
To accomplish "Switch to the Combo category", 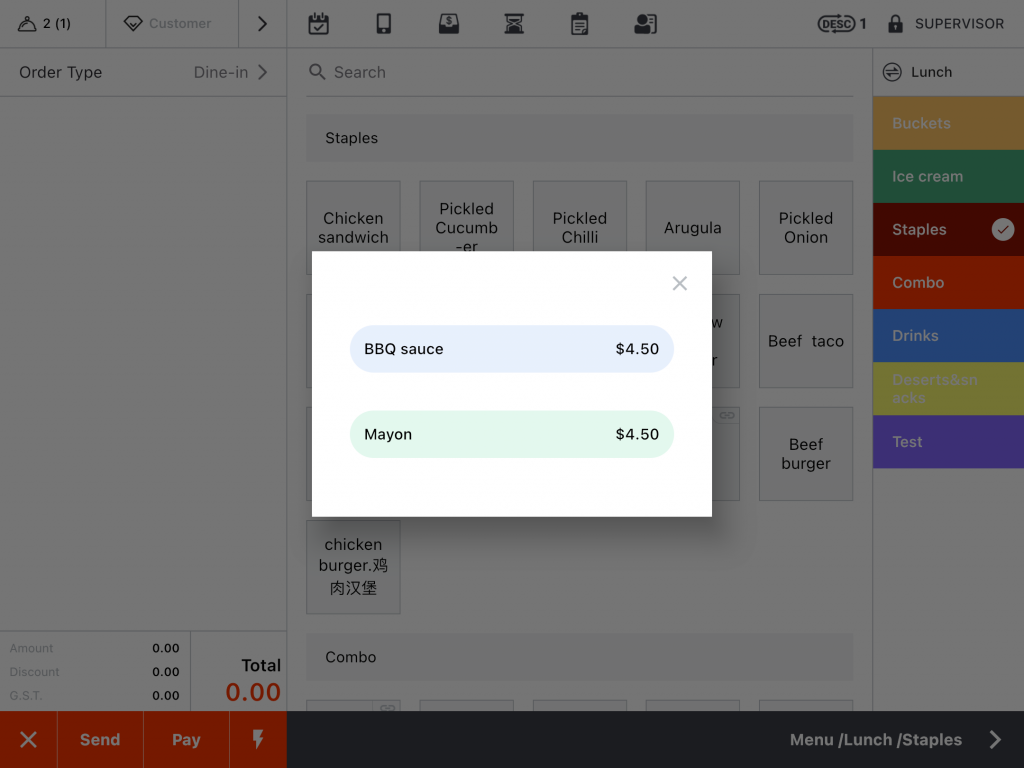I will 948,283.
